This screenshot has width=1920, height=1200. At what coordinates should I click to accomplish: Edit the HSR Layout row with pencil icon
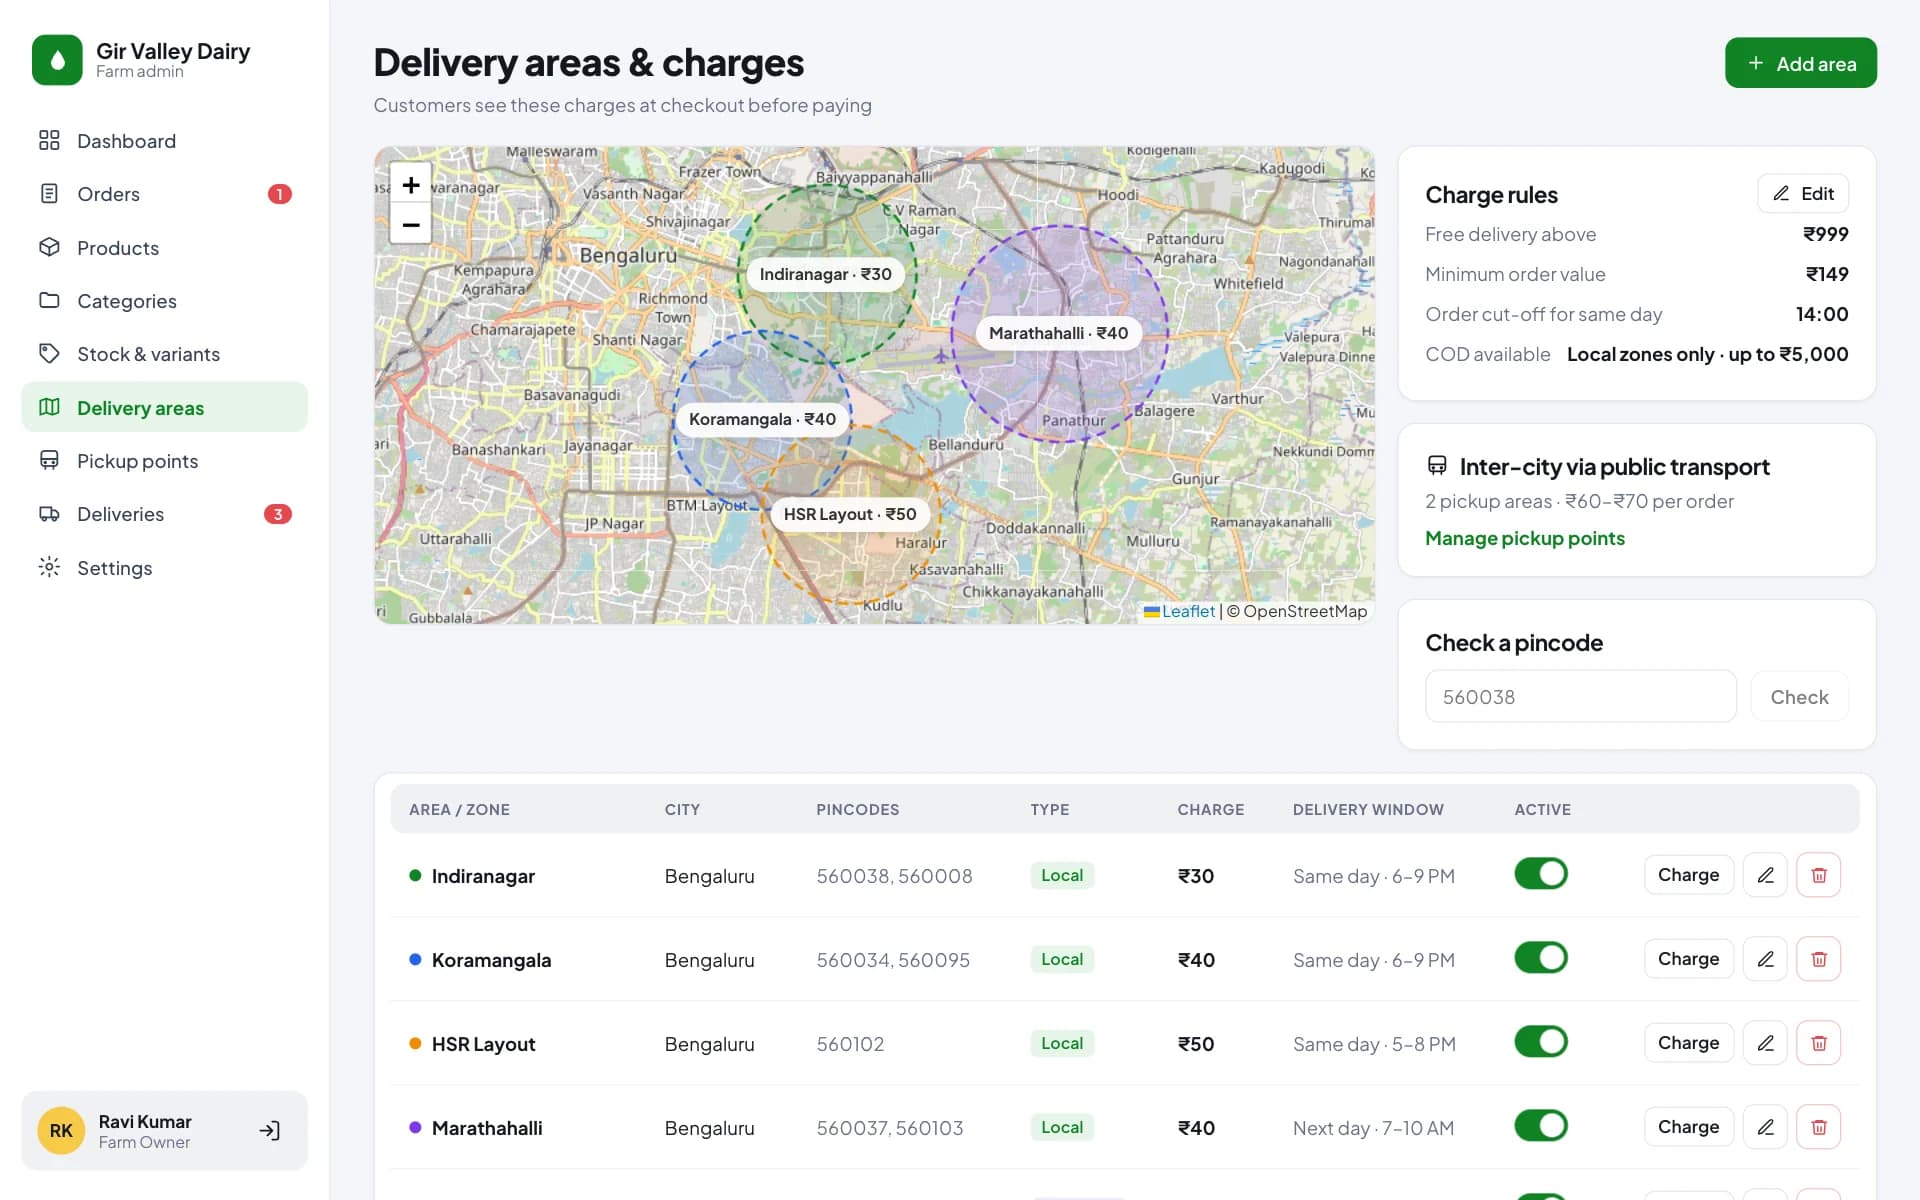(1765, 1043)
